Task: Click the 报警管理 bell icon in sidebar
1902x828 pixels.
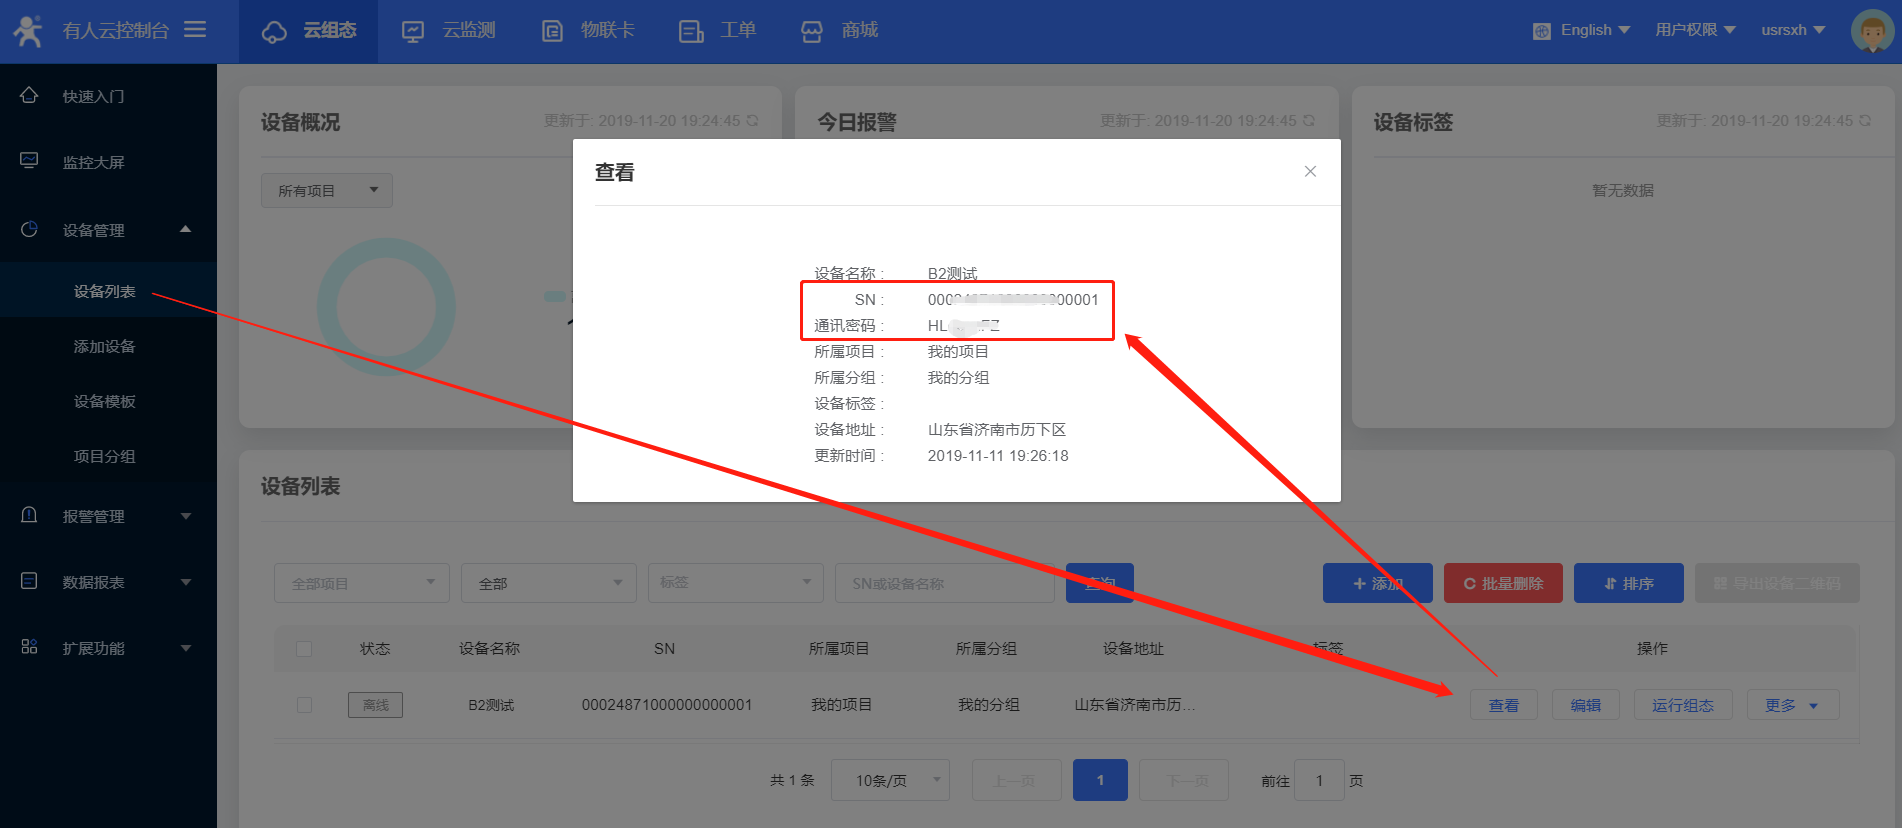Action: click(x=29, y=515)
